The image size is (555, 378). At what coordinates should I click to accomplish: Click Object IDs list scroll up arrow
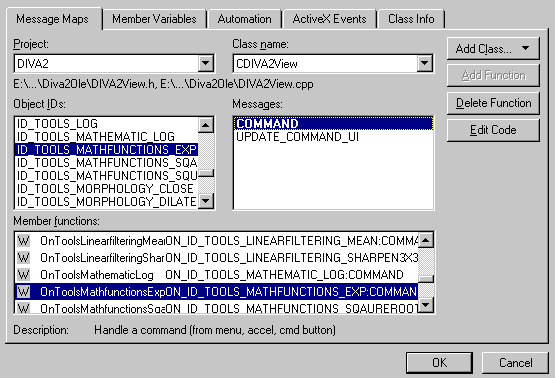pos(206,125)
